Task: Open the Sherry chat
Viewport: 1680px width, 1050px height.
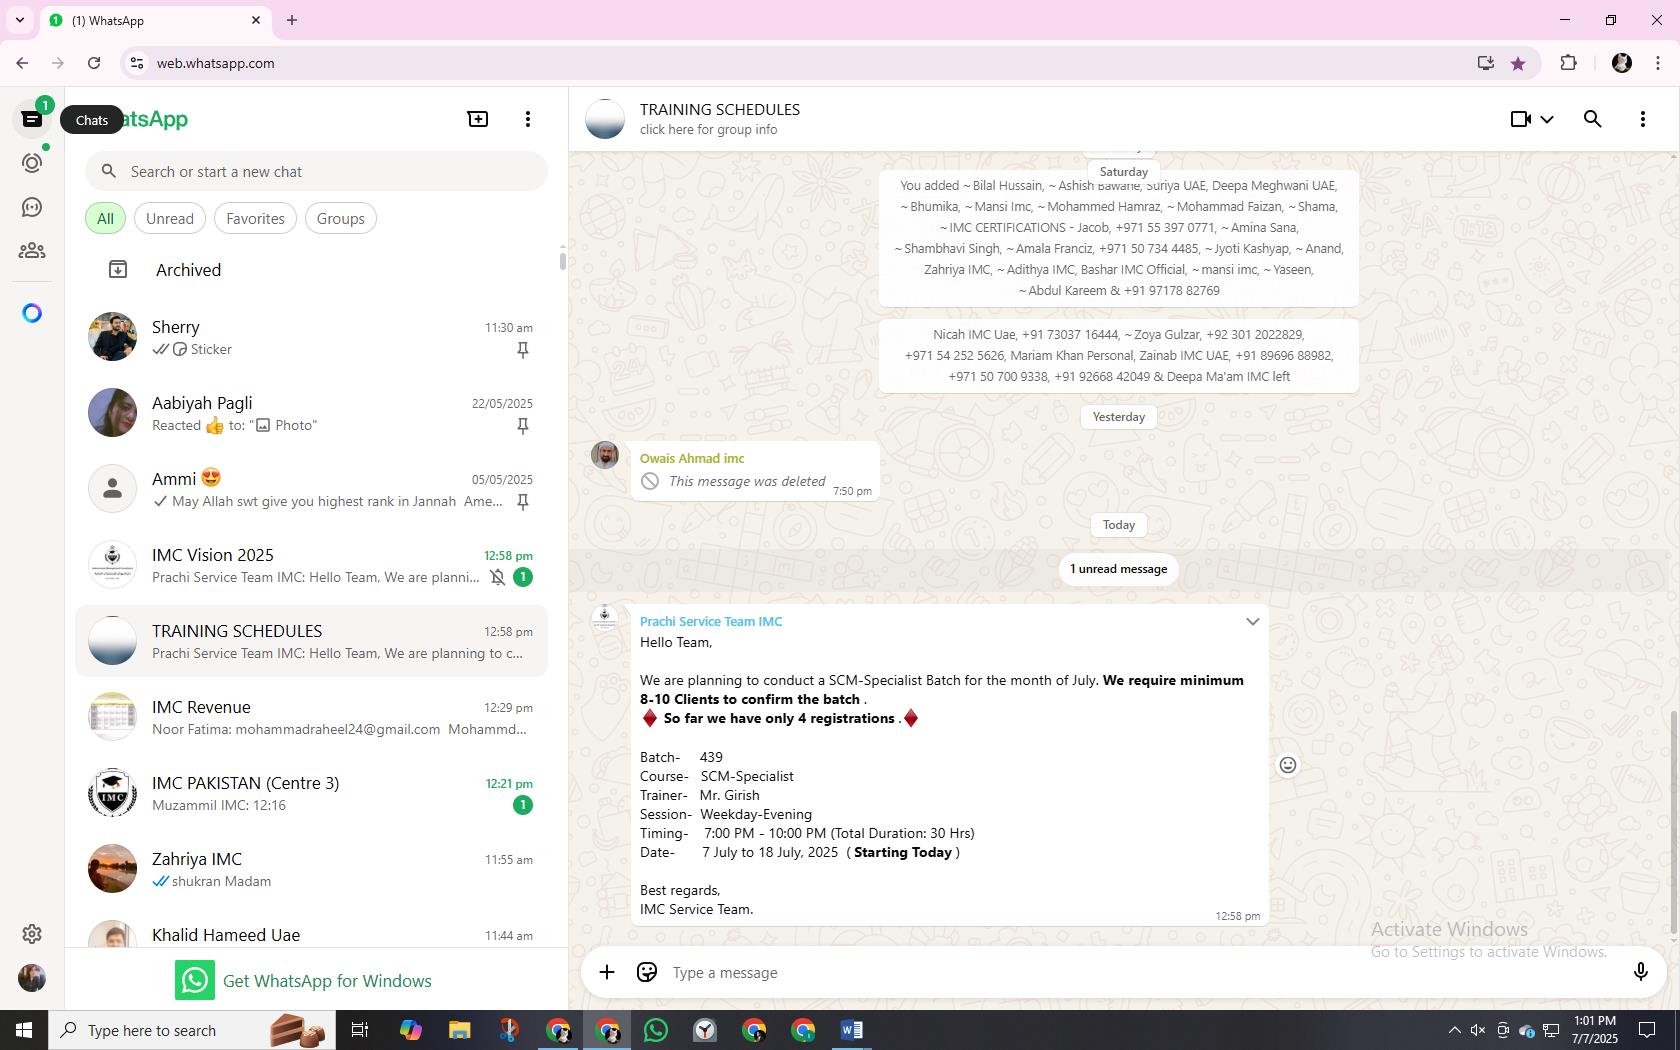Action: point(311,337)
